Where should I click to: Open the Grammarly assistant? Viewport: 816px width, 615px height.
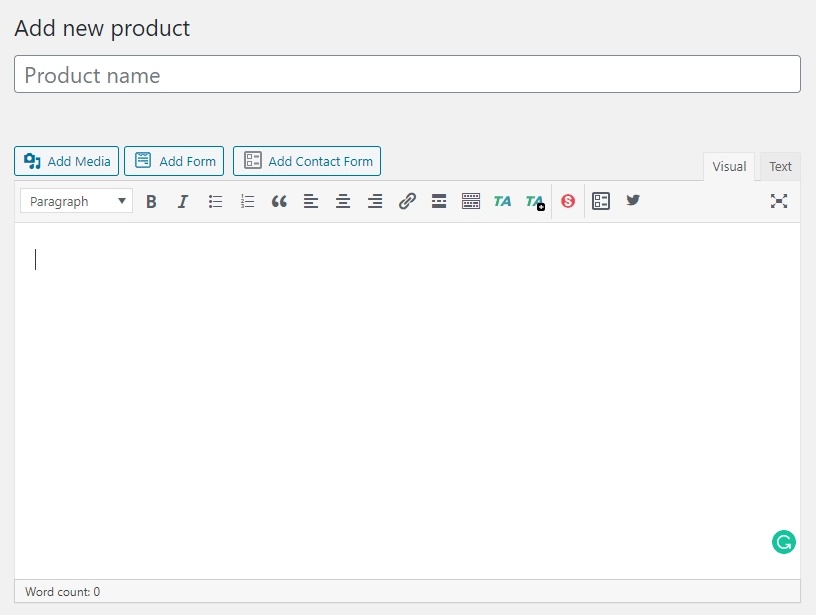(x=784, y=541)
